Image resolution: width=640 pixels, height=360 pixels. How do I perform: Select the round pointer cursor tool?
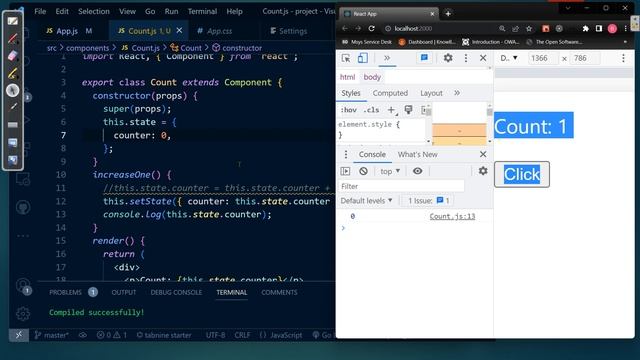[x=13, y=90]
